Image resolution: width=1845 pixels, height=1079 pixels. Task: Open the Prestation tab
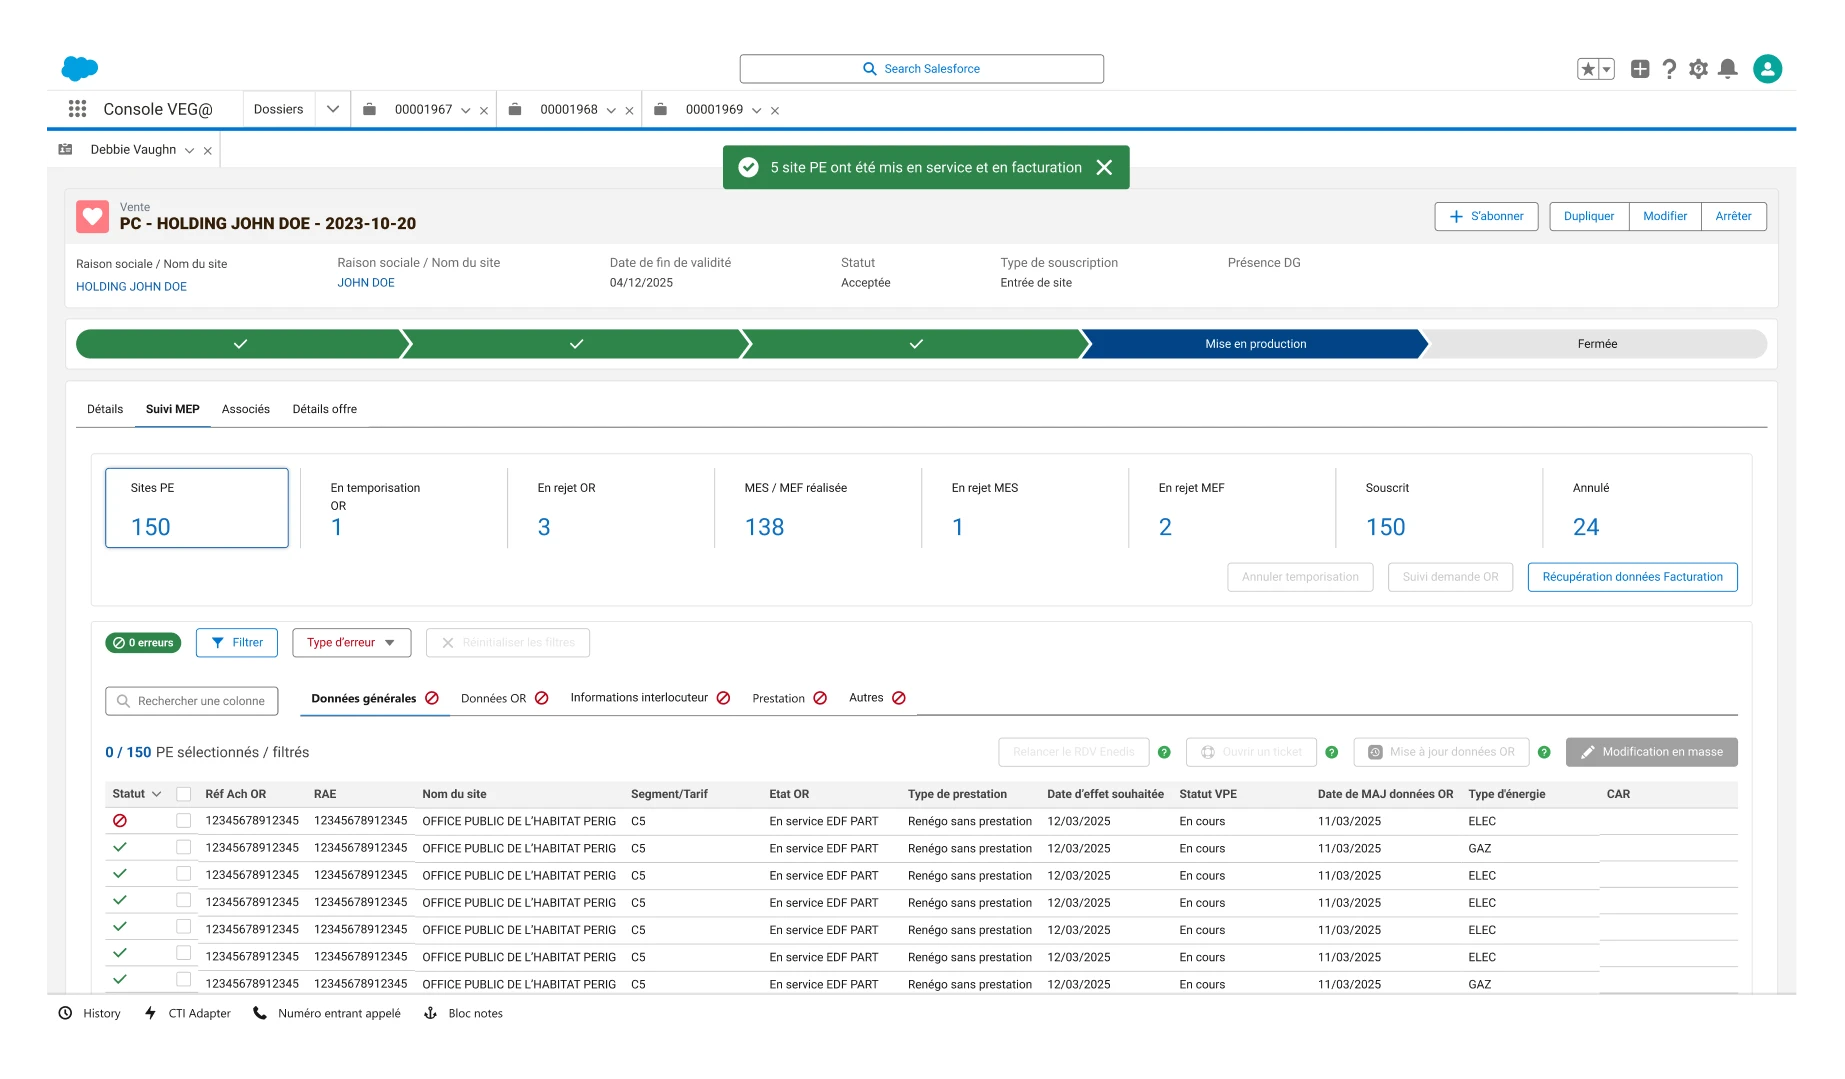click(x=790, y=698)
